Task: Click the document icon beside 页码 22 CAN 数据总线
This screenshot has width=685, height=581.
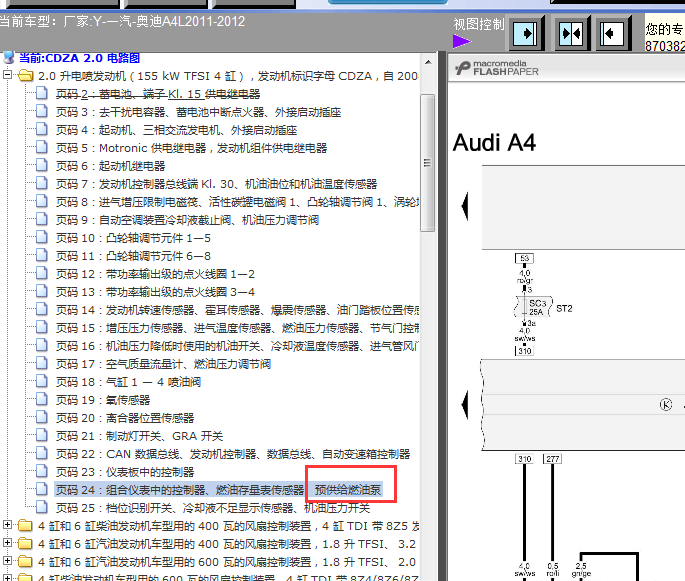Action: pyautogui.click(x=42, y=453)
